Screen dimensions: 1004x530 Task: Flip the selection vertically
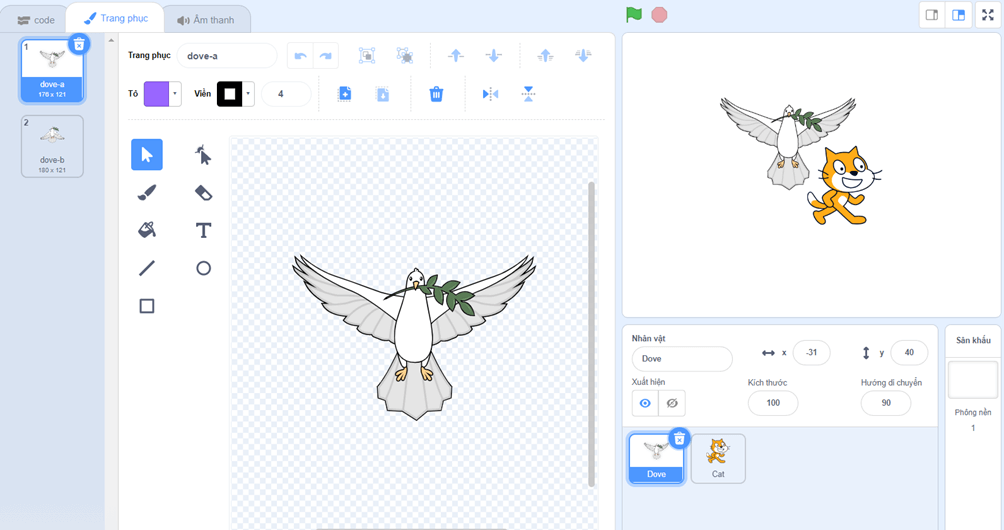pos(528,94)
